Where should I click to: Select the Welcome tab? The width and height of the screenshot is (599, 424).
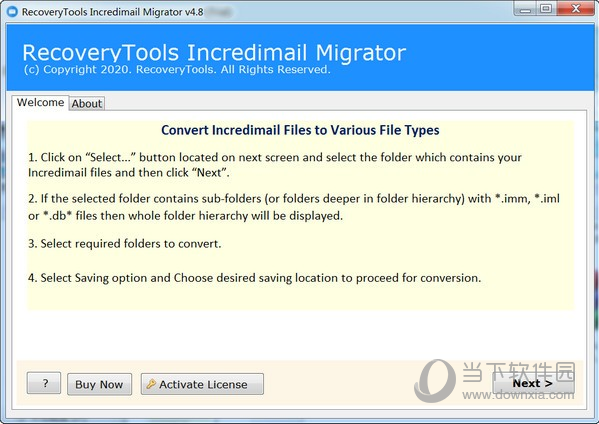(x=40, y=102)
